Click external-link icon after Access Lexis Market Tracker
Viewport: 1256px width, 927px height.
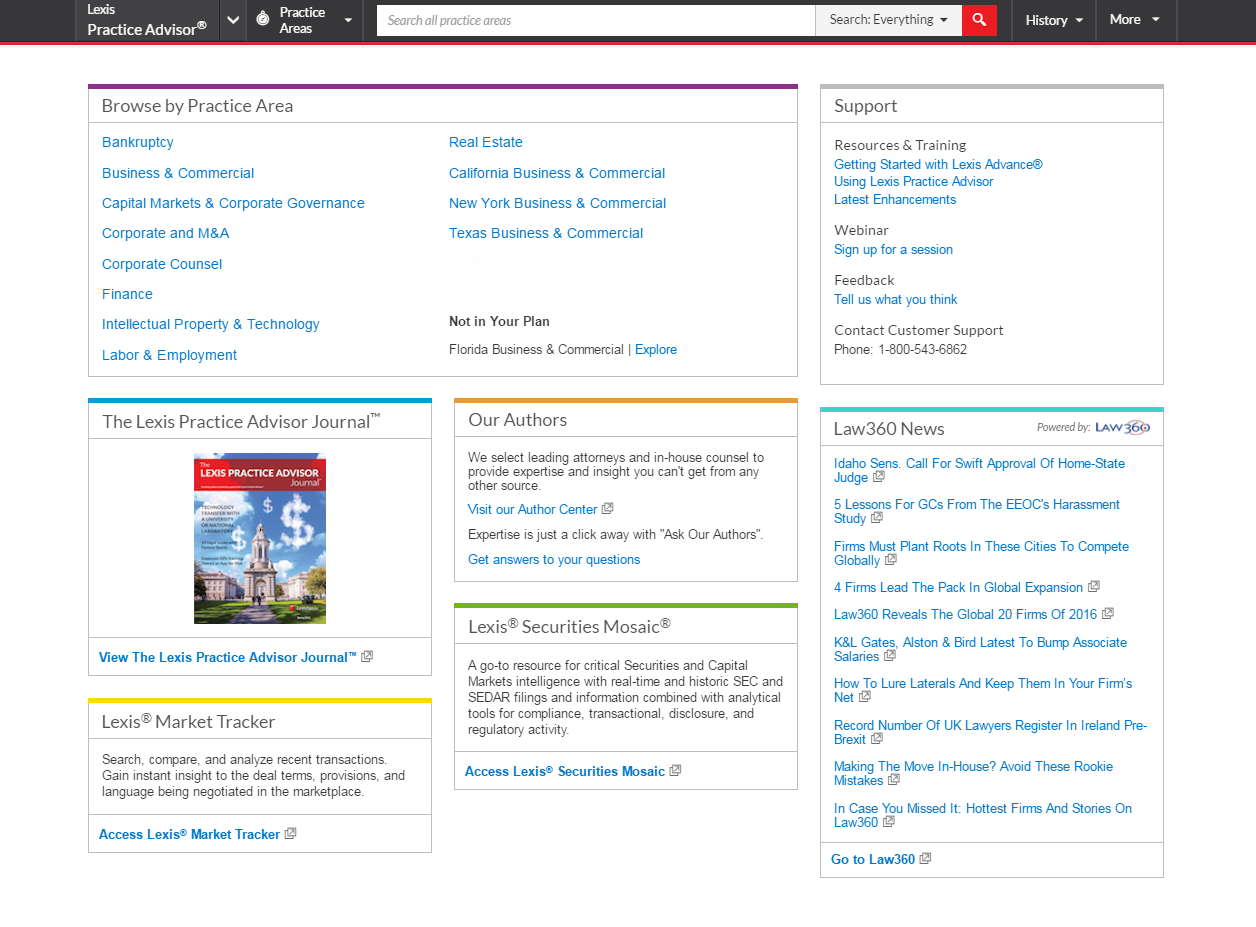click(x=290, y=834)
